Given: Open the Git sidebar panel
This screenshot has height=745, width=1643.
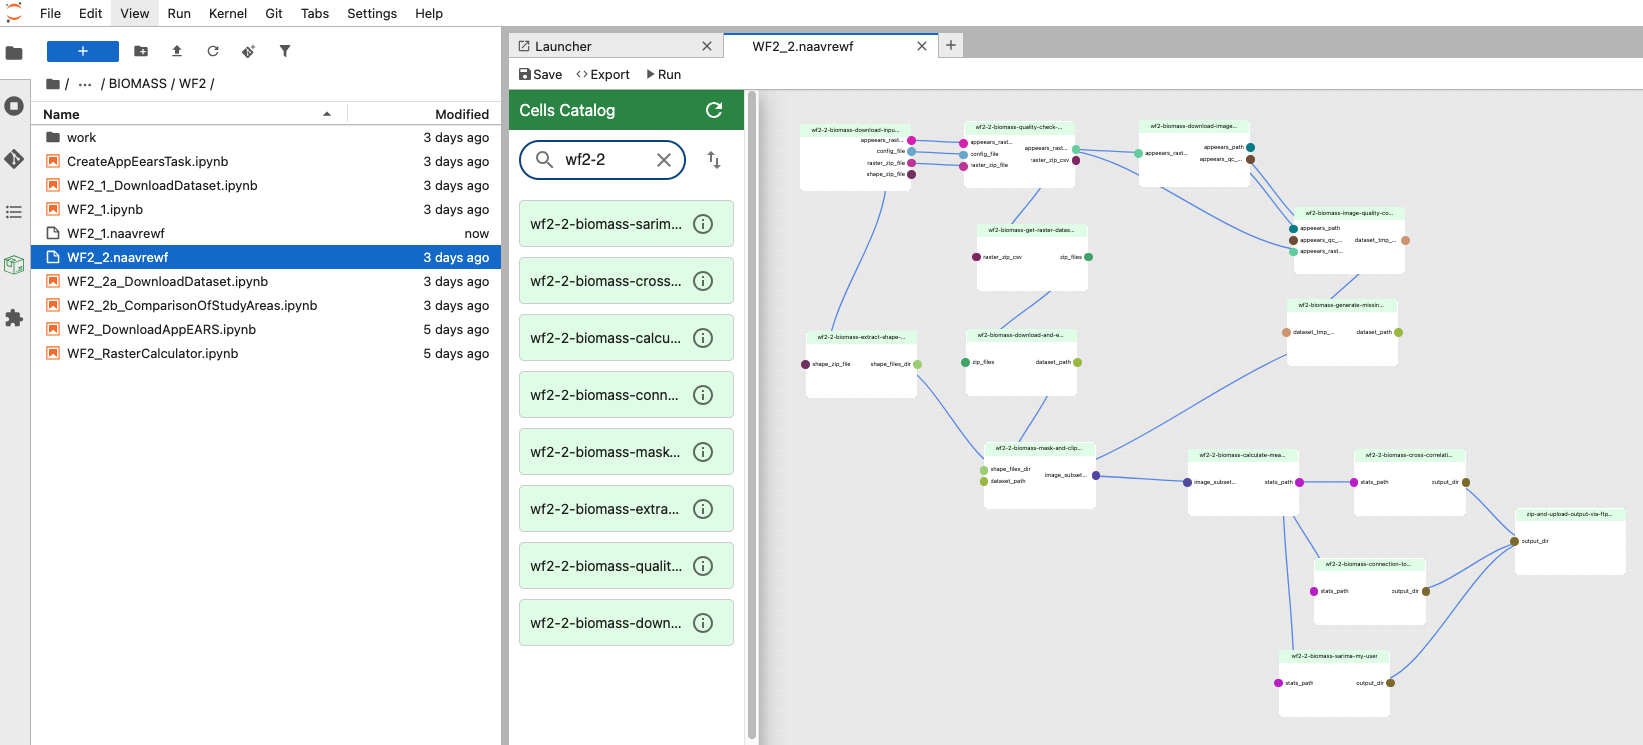Looking at the screenshot, I should point(14,159).
